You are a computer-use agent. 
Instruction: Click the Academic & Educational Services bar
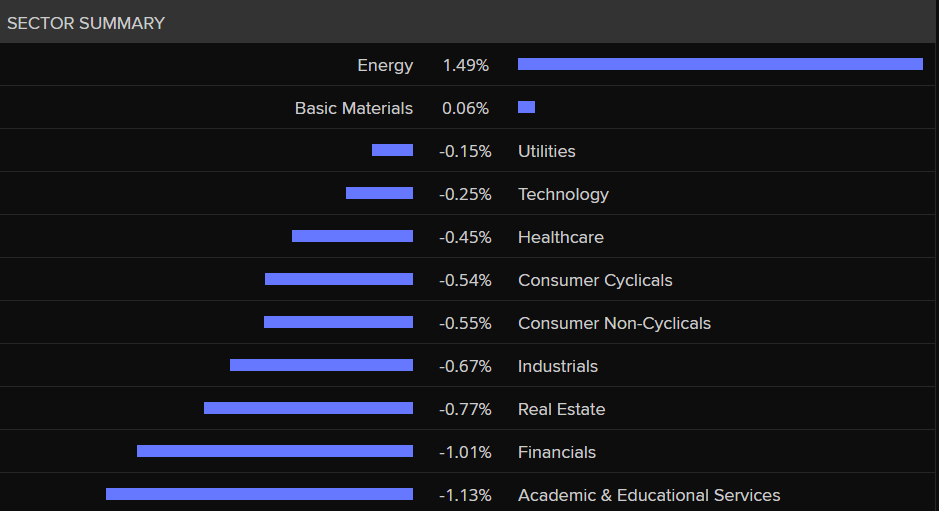click(259, 494)
